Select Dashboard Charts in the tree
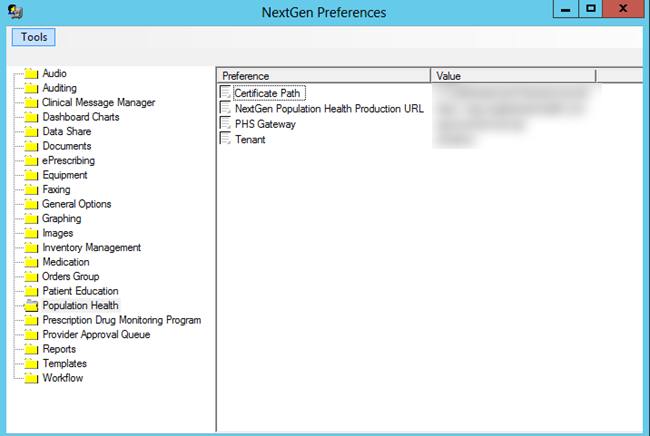650x436 pixels. pyautogui.click(x=81, y=117)
